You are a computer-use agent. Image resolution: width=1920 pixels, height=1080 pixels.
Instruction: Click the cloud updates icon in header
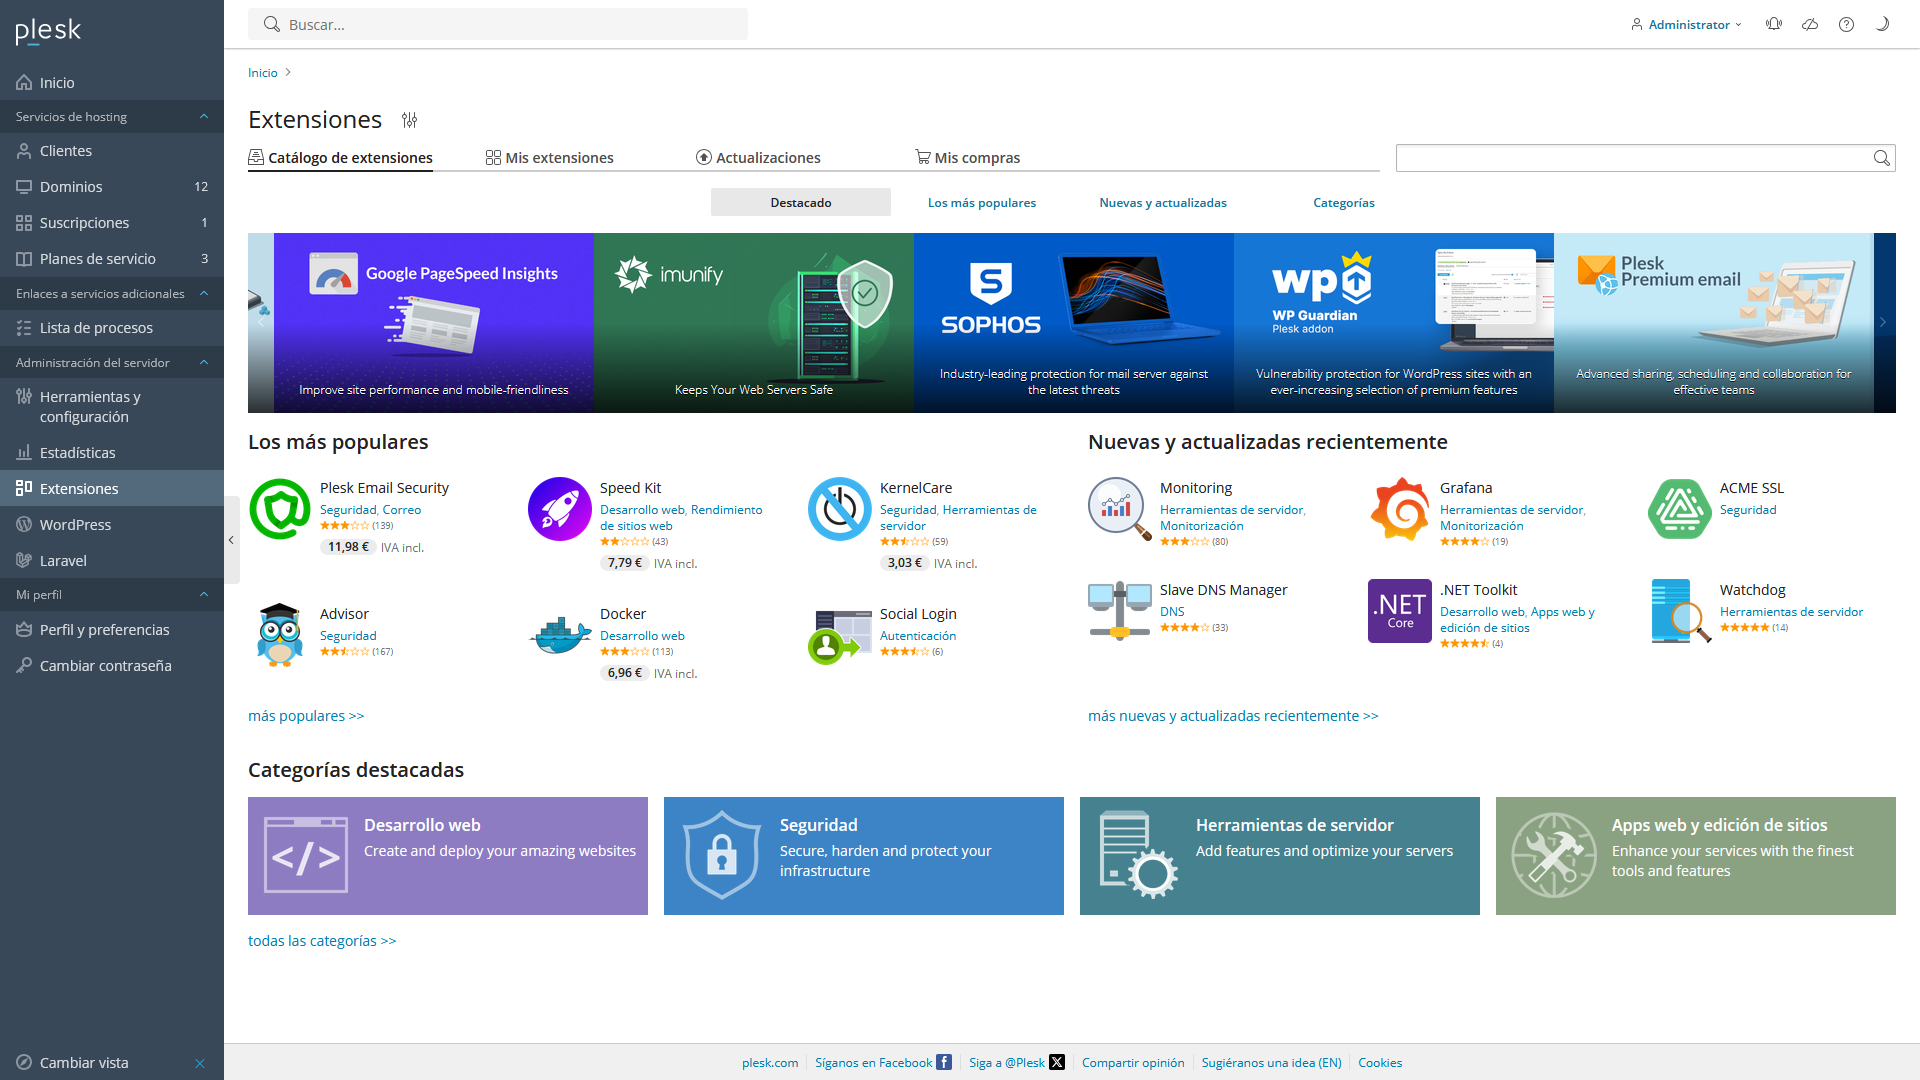(1810, 24)
